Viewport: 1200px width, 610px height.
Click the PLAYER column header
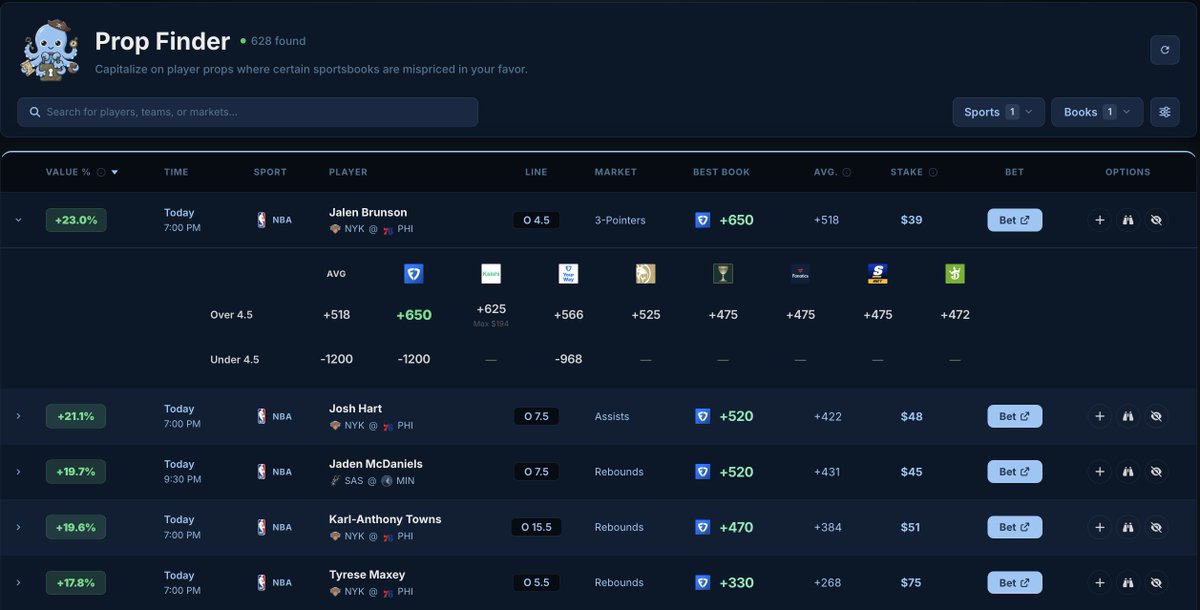348,172
